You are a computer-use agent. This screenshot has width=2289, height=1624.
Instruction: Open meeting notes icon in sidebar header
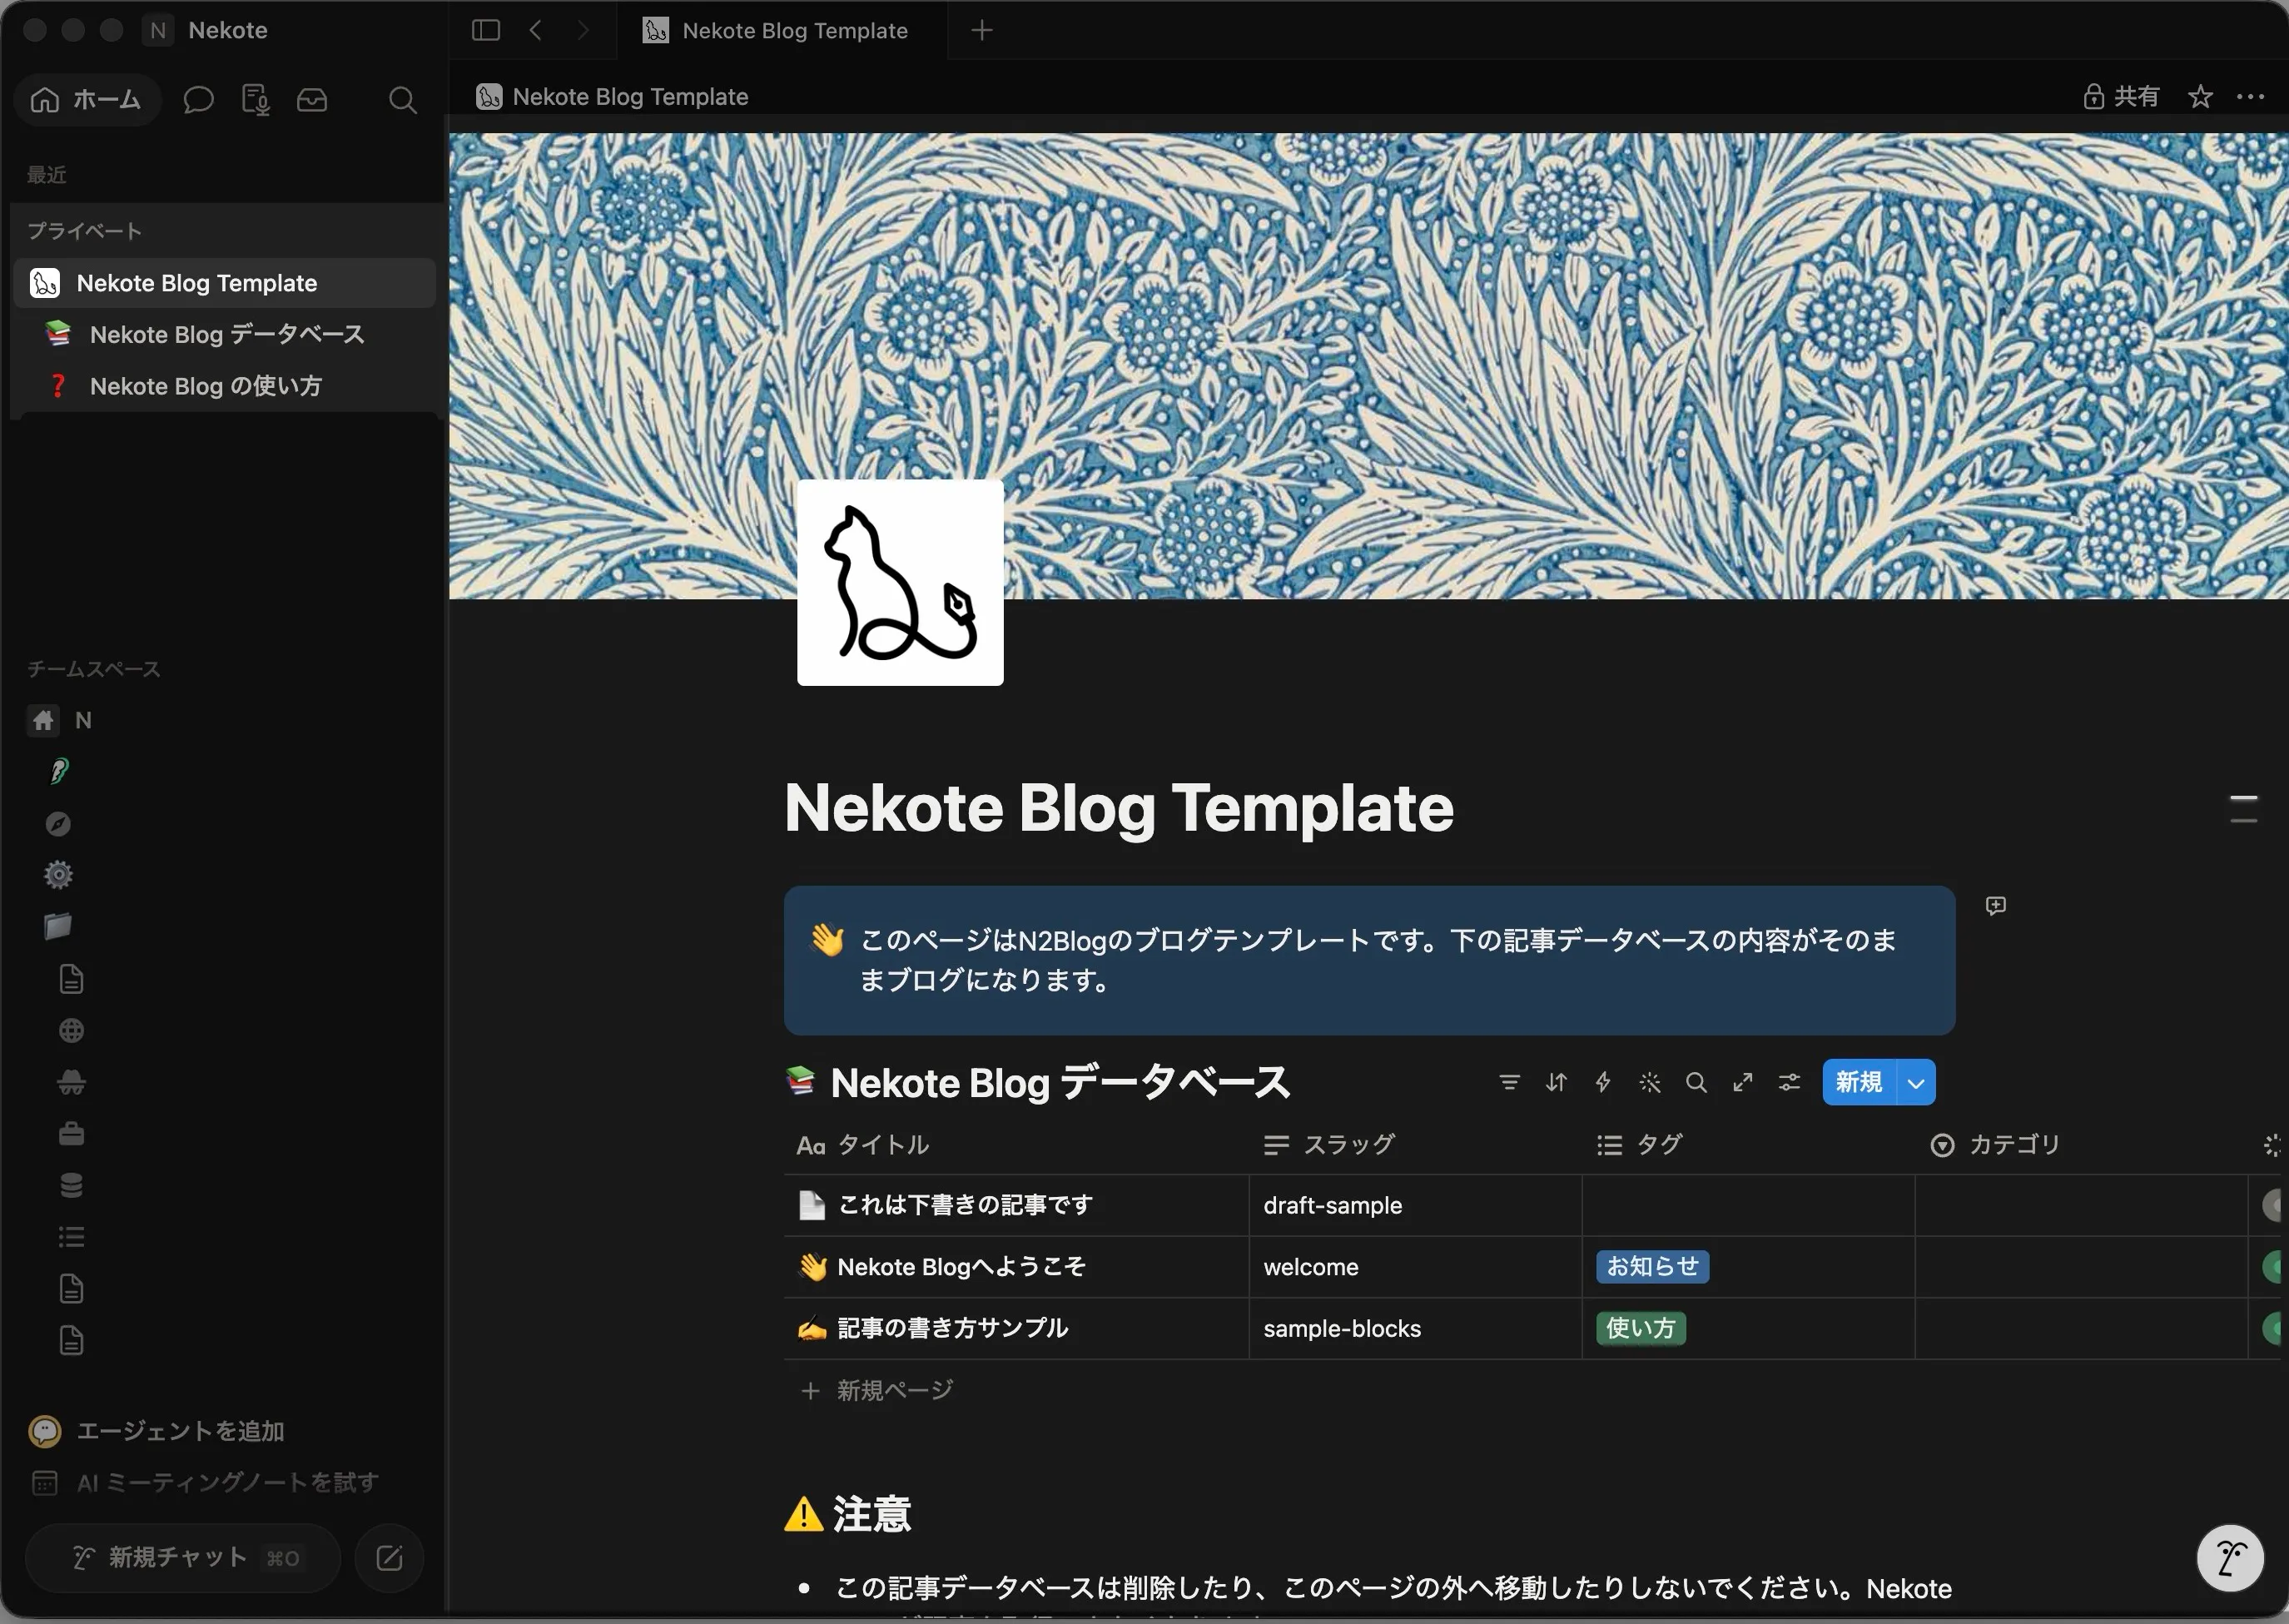(256, 100)
